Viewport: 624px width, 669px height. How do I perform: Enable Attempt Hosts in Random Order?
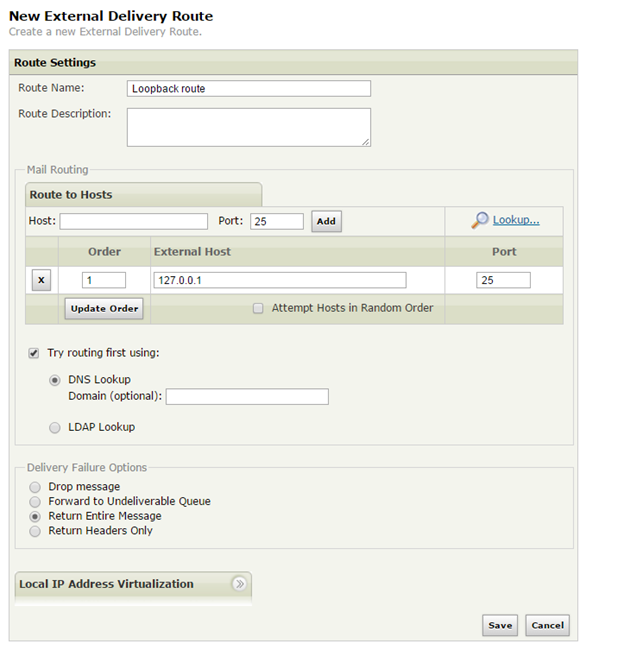(258, 308)
